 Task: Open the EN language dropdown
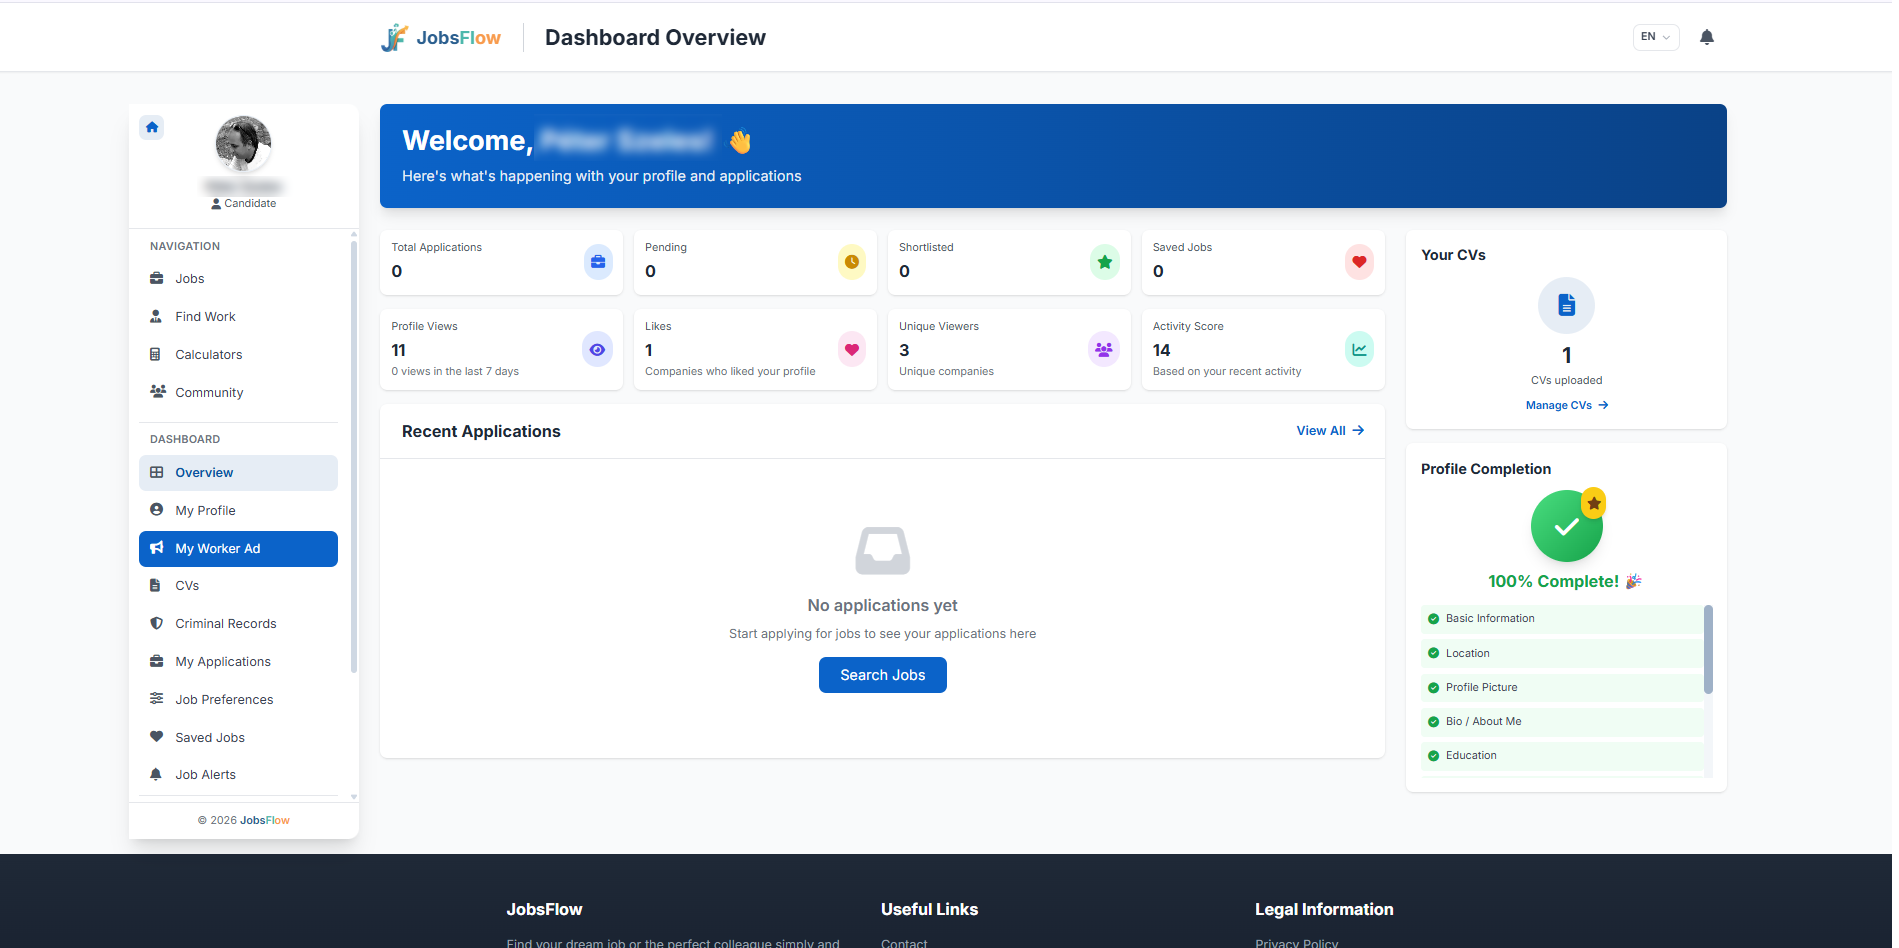[x=1655, y=37]
